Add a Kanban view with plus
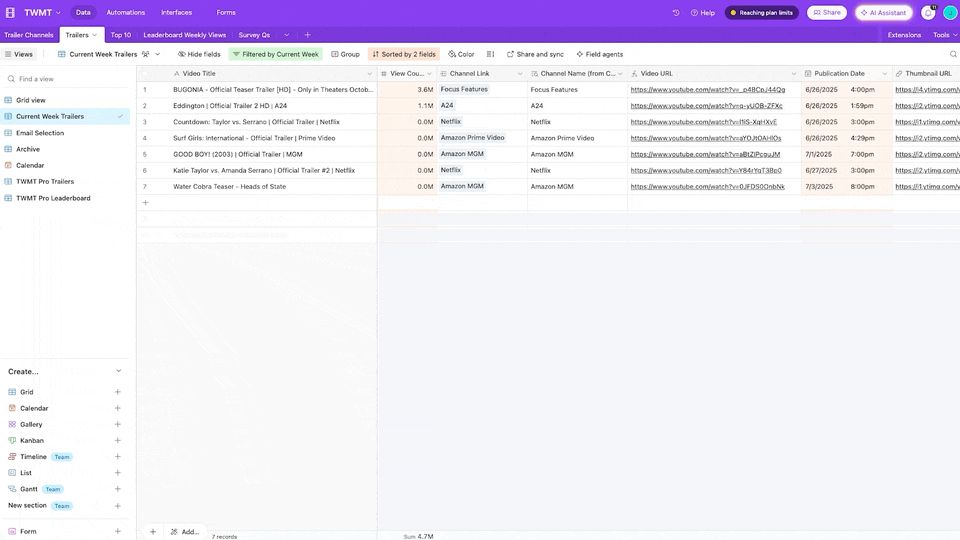Screen dimensions: 960x540 click(x=118, y=440)
